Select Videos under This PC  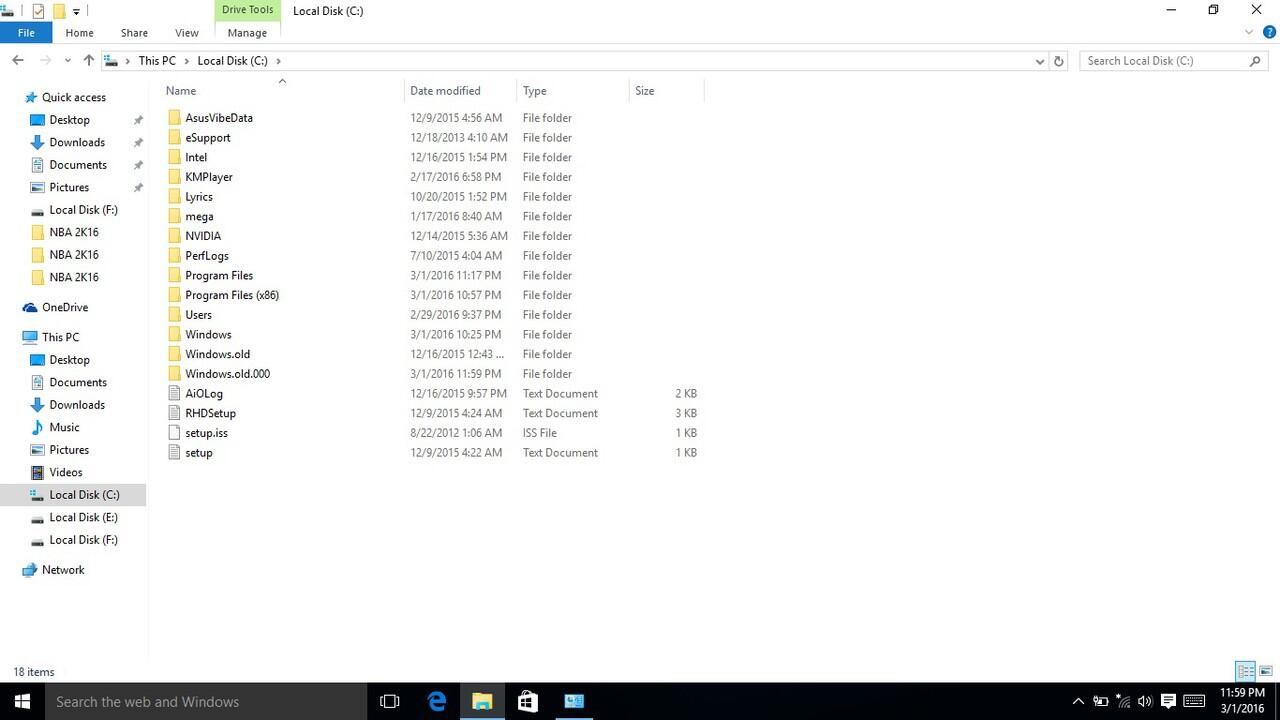pos(66,472)
